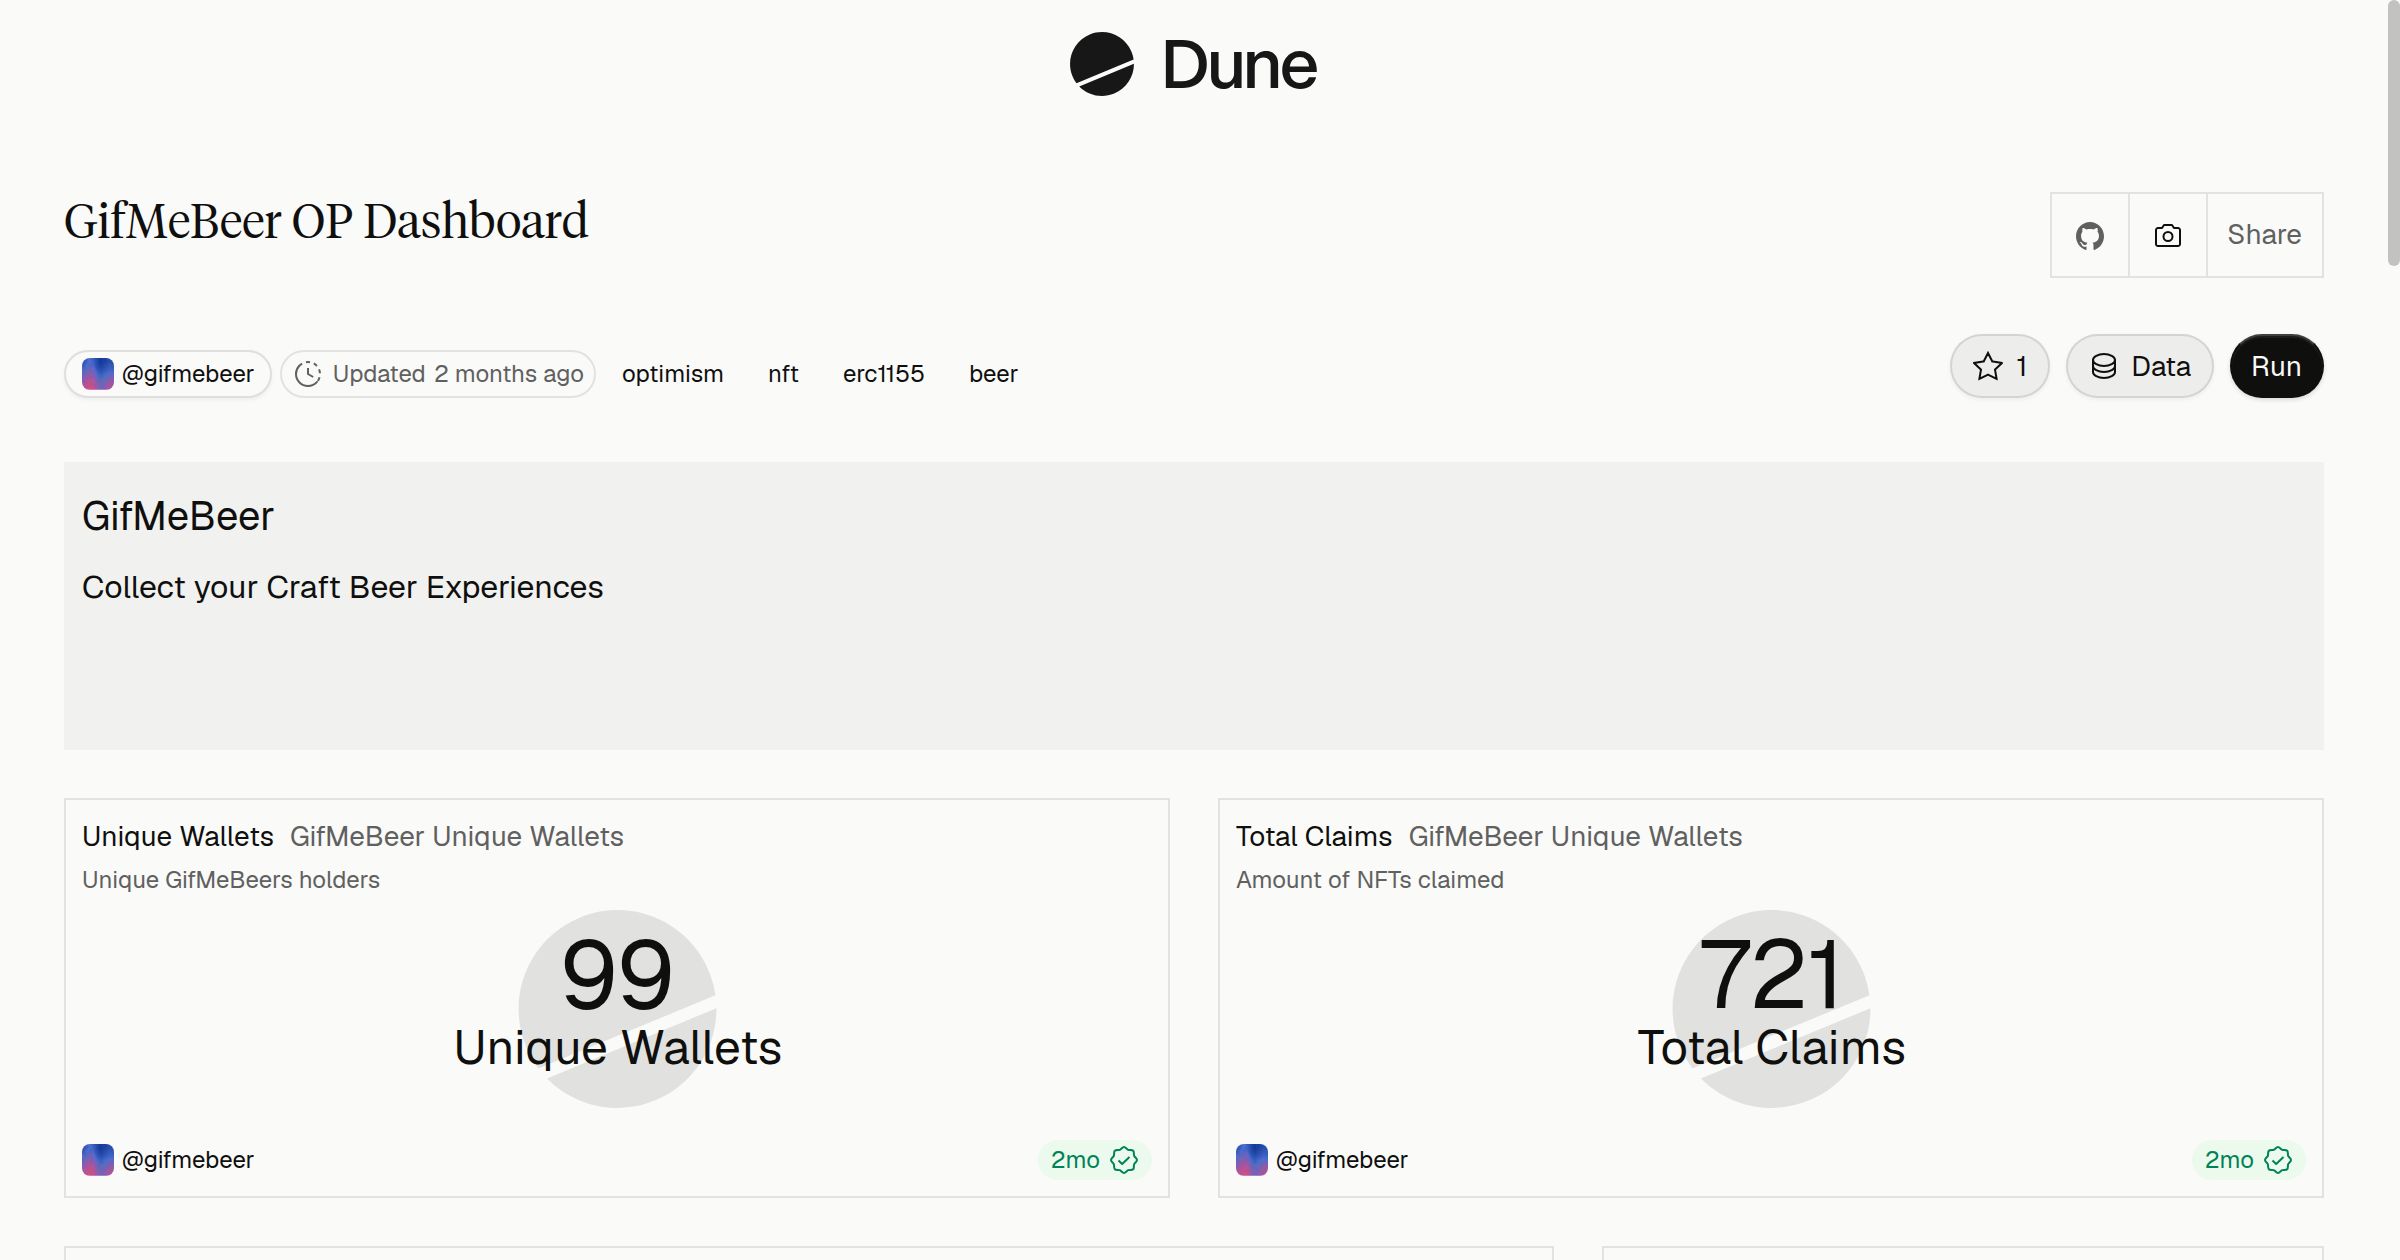The image size is (2400, 1260).
Task: Open GifMeBeer Unique Wallets query in Unique Wallets card
Action: coord(457,836)
